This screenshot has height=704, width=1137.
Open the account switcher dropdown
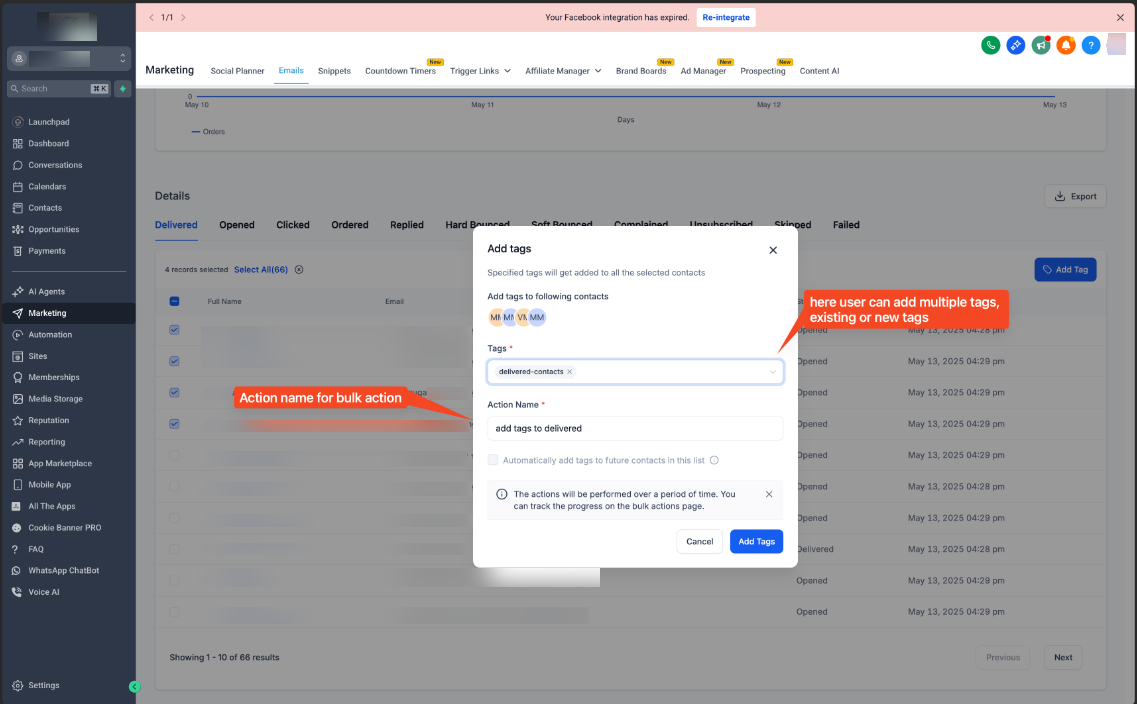click(x=69, y=58)
